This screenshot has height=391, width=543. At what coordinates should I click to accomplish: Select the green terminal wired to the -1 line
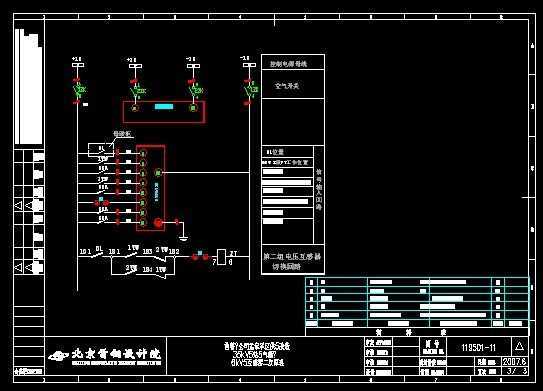pyautogui.click(x=158, y=172)
